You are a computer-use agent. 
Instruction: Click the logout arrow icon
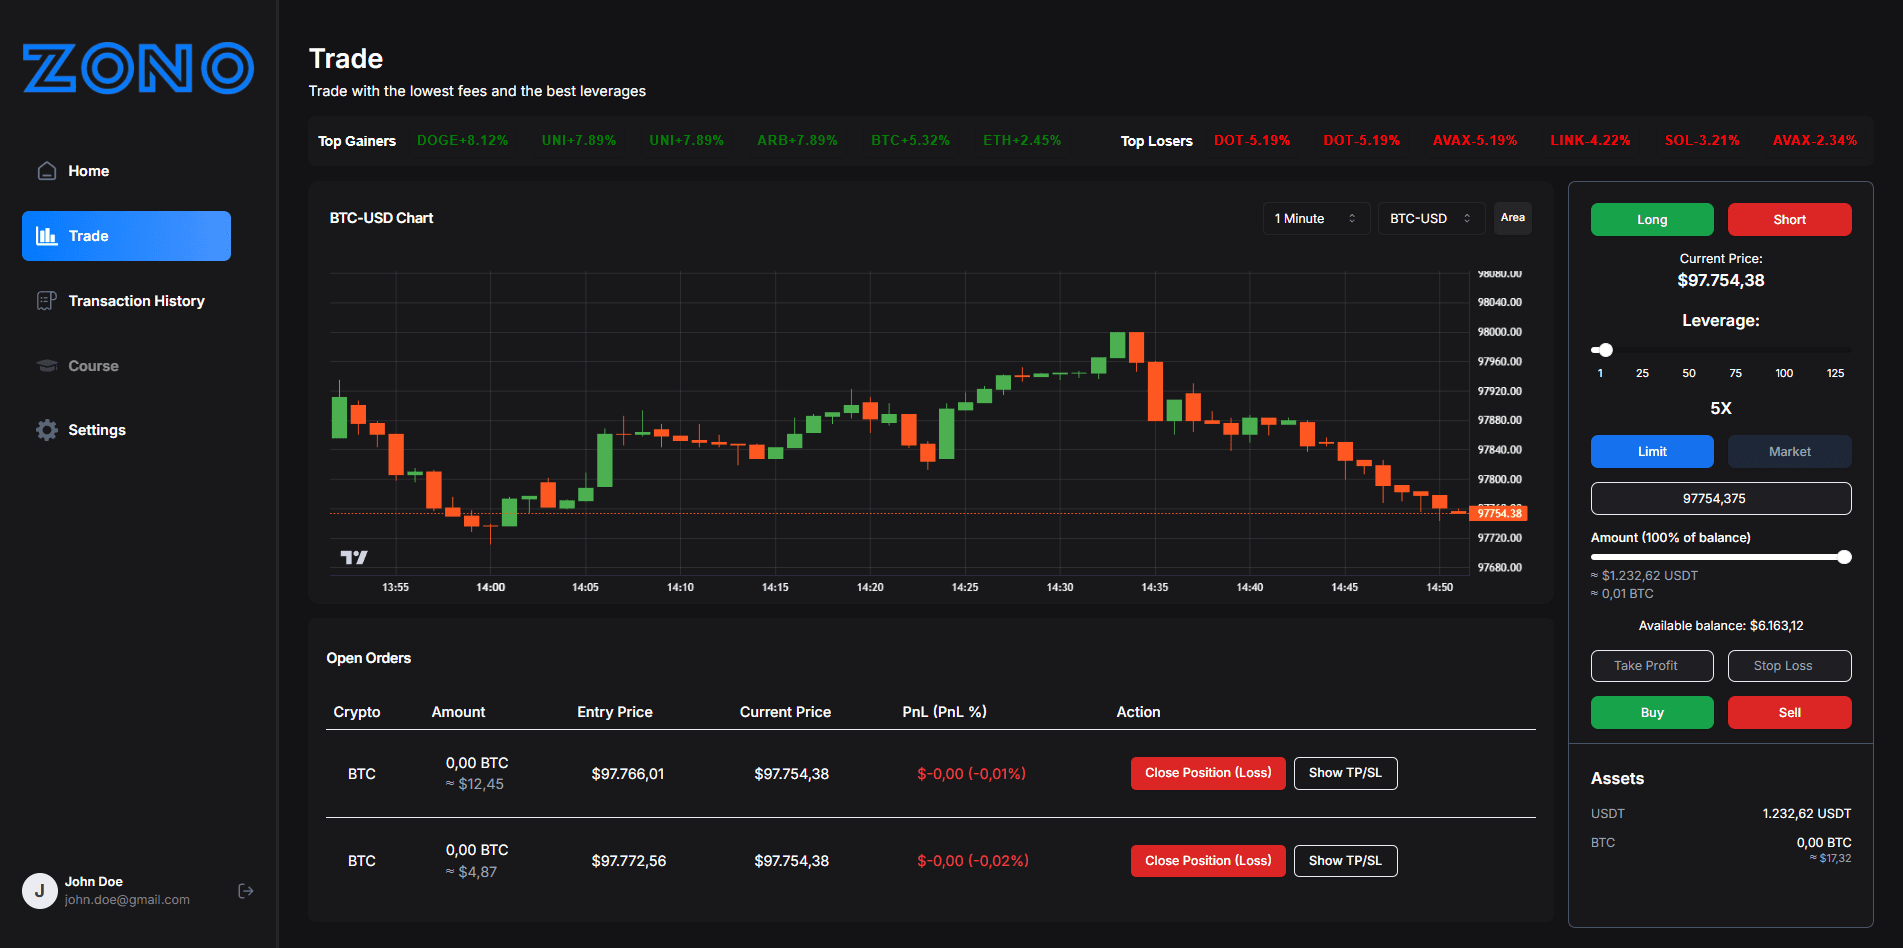(246, 891)
